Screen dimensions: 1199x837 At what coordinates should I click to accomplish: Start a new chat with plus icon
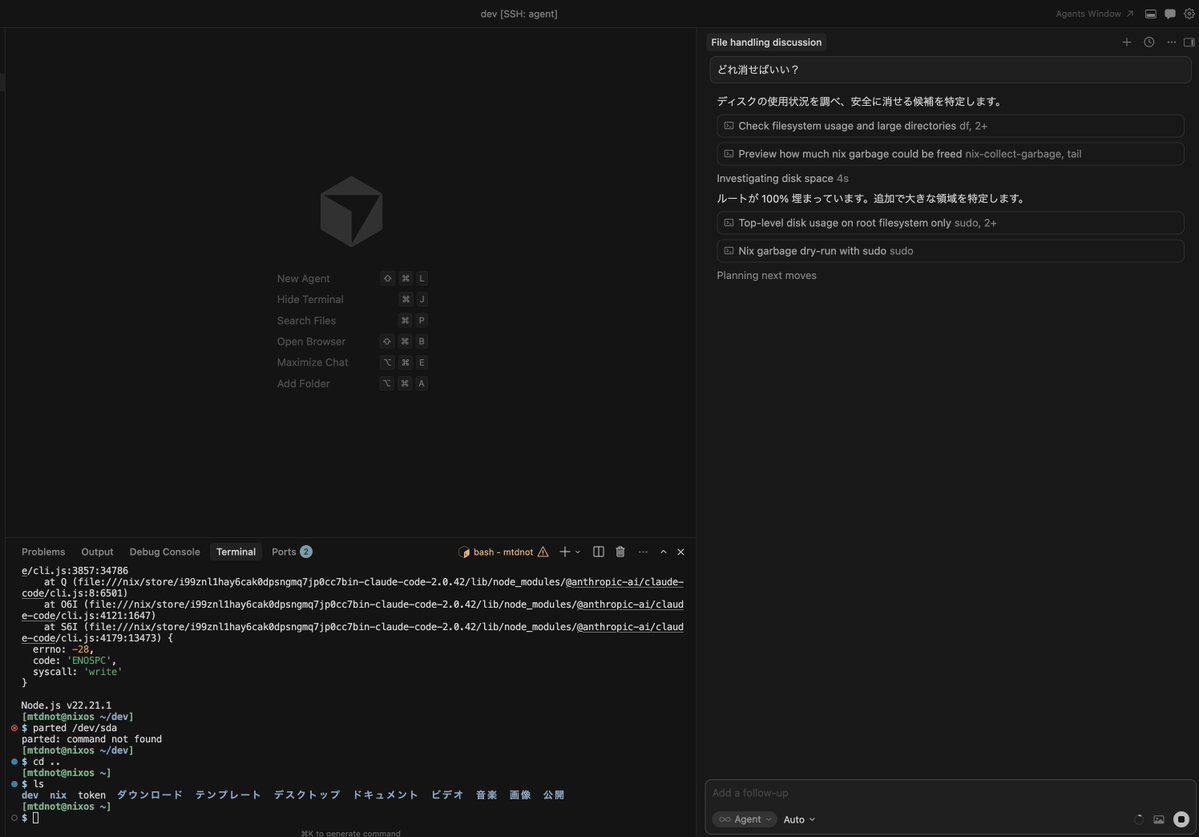coord(1126,42)
